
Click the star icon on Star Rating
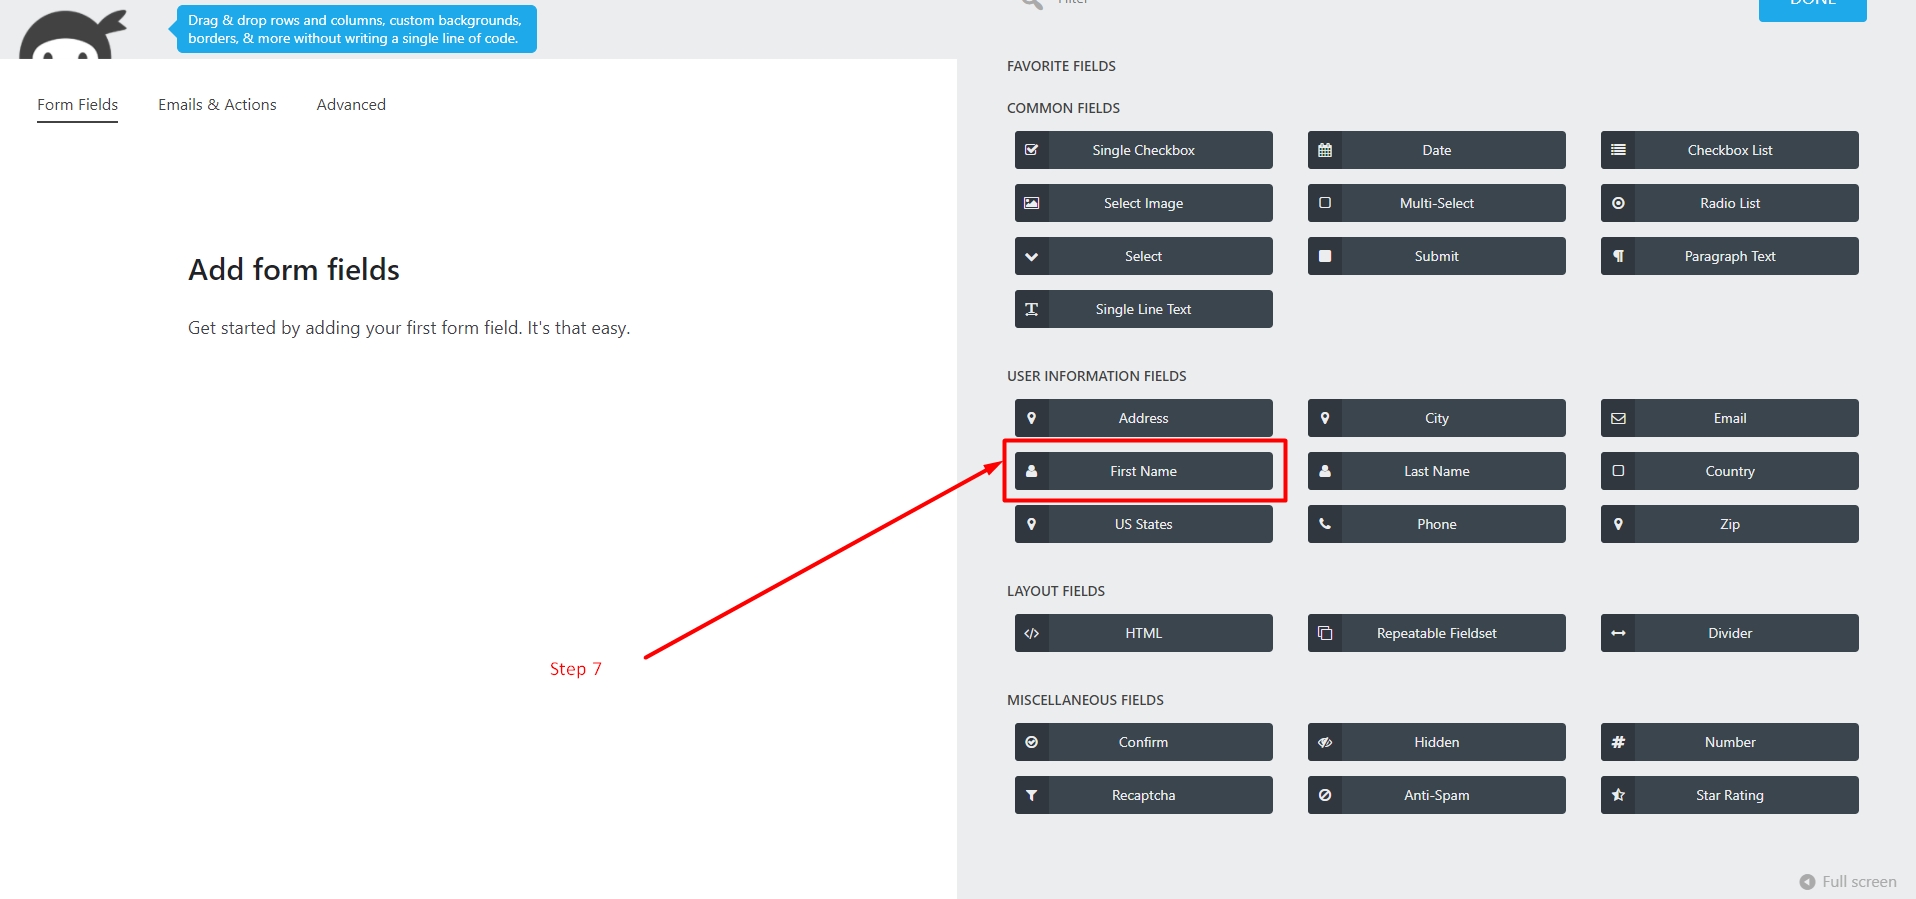(1617, 795)
